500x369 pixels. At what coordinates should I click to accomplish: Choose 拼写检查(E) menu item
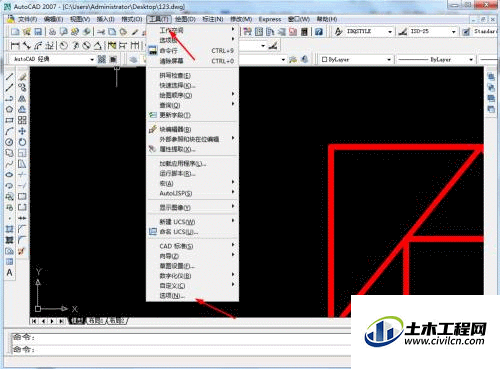pos(193,76)
